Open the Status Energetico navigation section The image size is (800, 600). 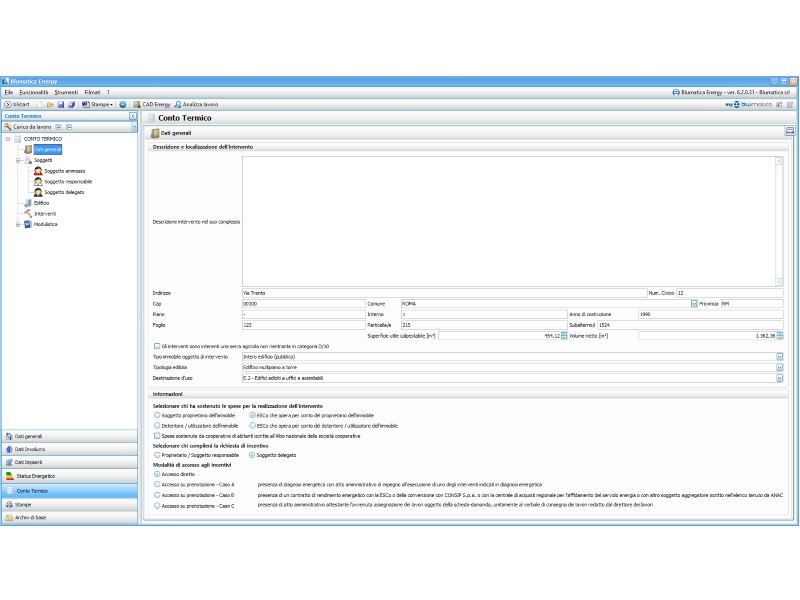[x=69, y=476]
